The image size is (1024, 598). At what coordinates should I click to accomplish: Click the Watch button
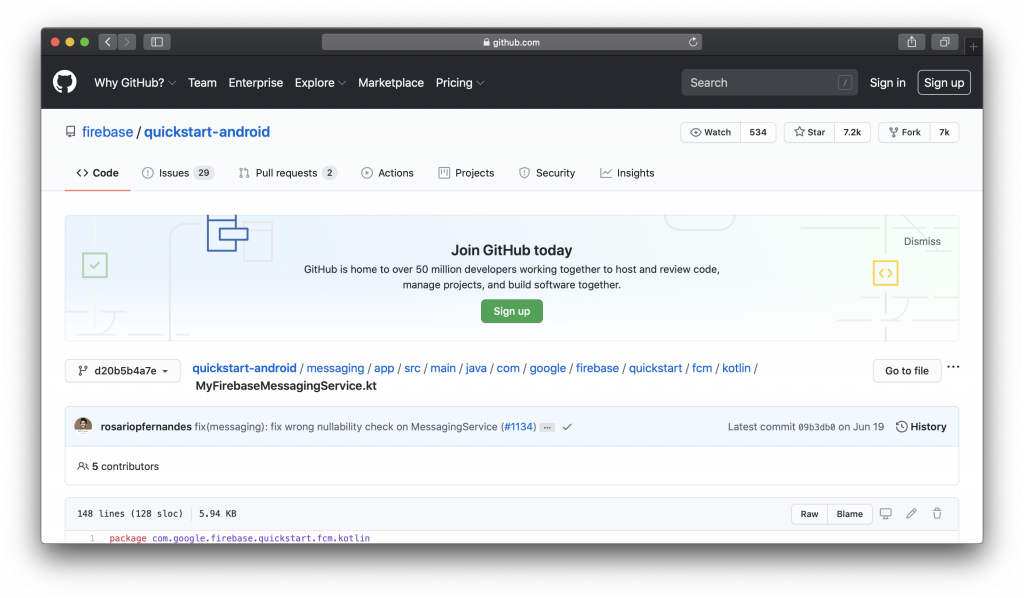click(x=711, y=132)
